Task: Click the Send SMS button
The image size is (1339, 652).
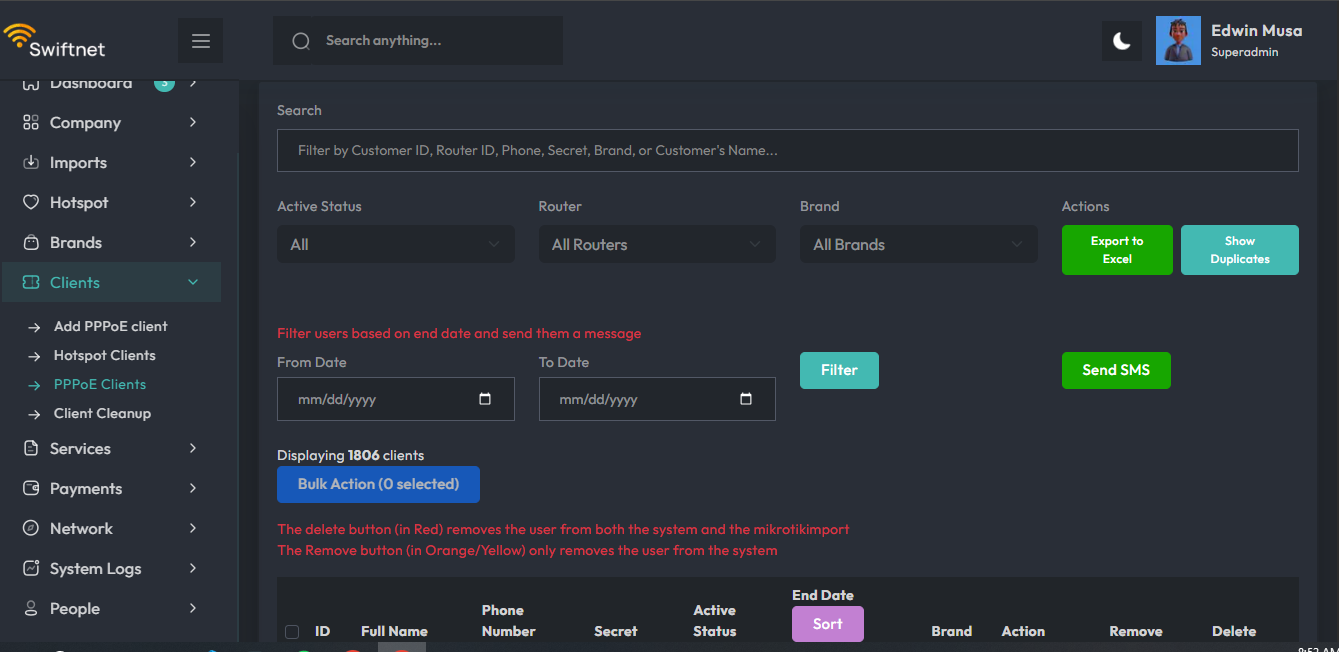Action: [x=1116, y=370]
